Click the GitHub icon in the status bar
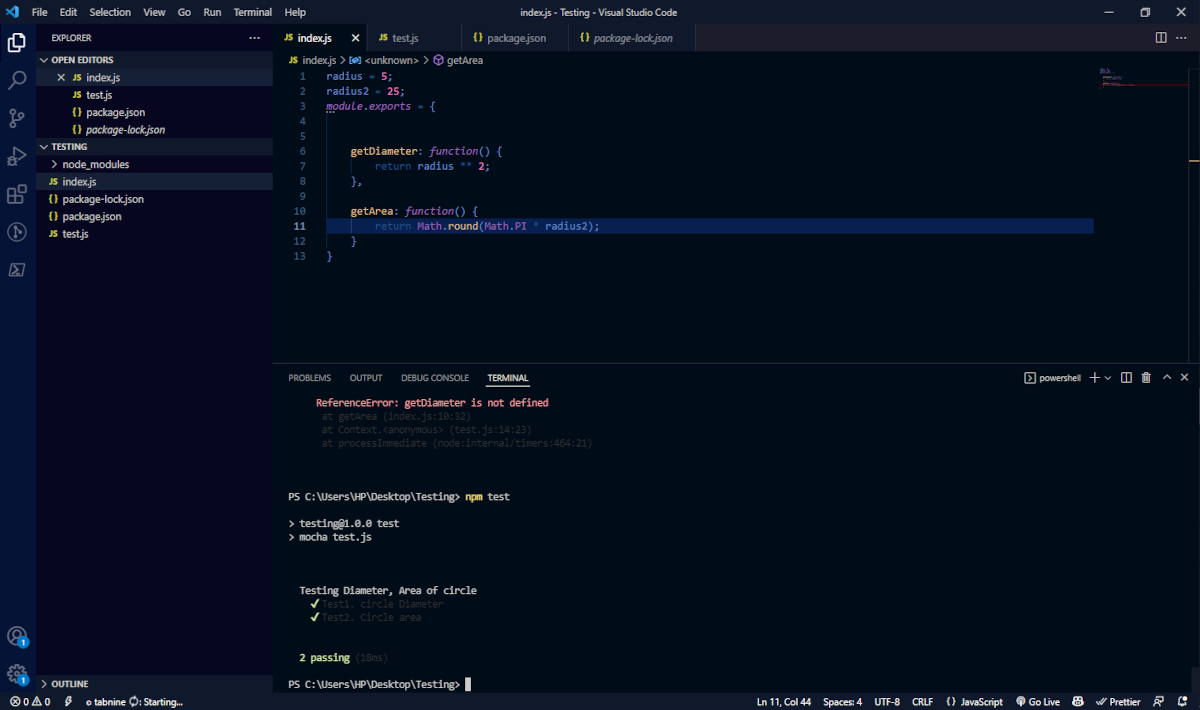 pyautogui.click(x=1077, y=701)
